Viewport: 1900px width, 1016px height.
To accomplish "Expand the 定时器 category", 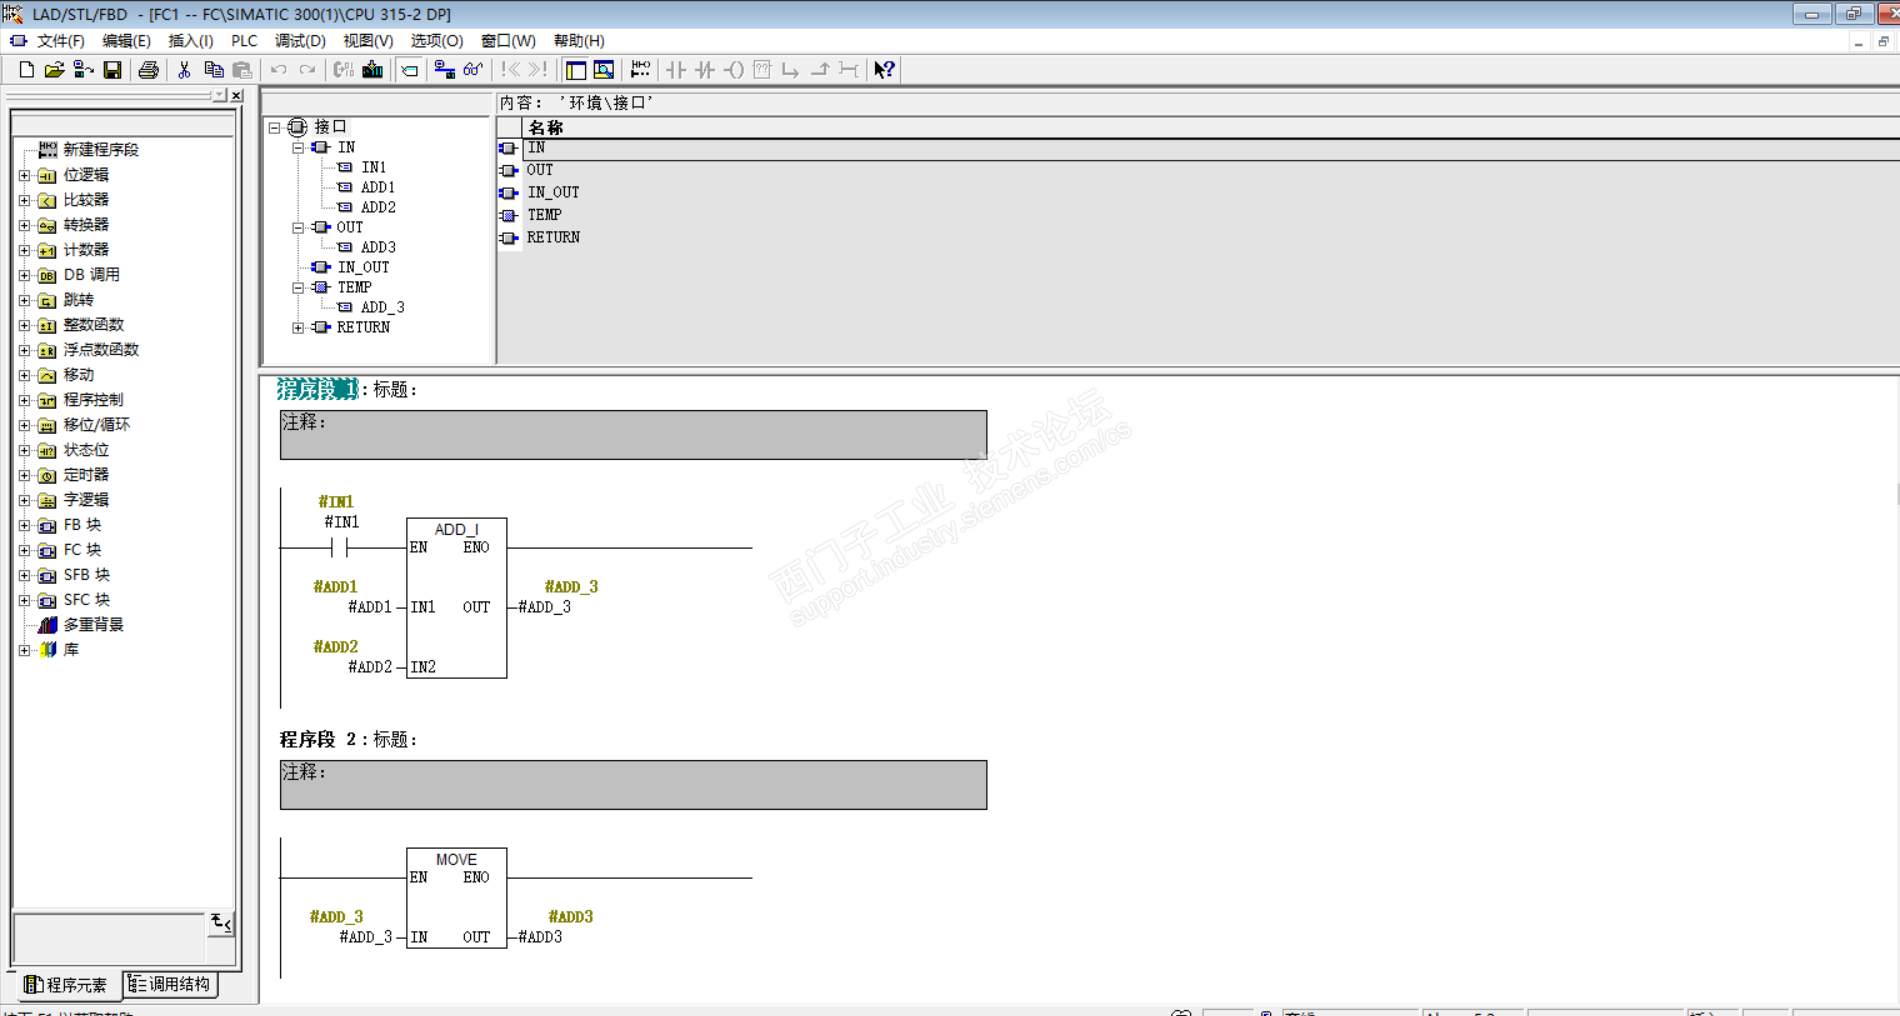I will tap(25, 475).
